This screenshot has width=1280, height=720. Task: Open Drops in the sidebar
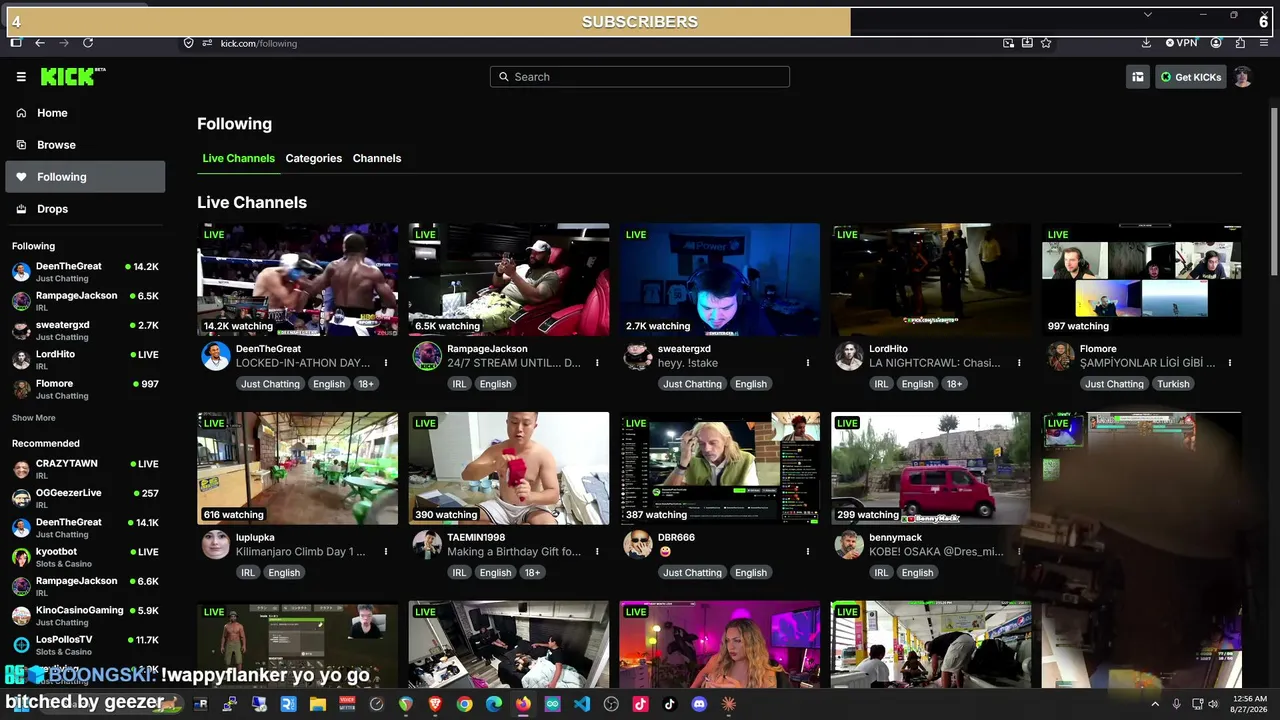pyautogui.click(x=85, y=209)
